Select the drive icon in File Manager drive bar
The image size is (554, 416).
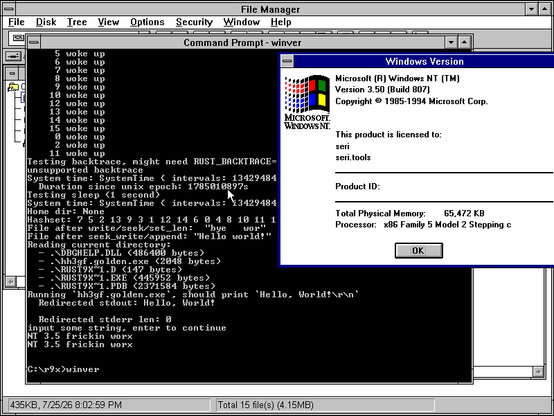click(x=13, y=56)
